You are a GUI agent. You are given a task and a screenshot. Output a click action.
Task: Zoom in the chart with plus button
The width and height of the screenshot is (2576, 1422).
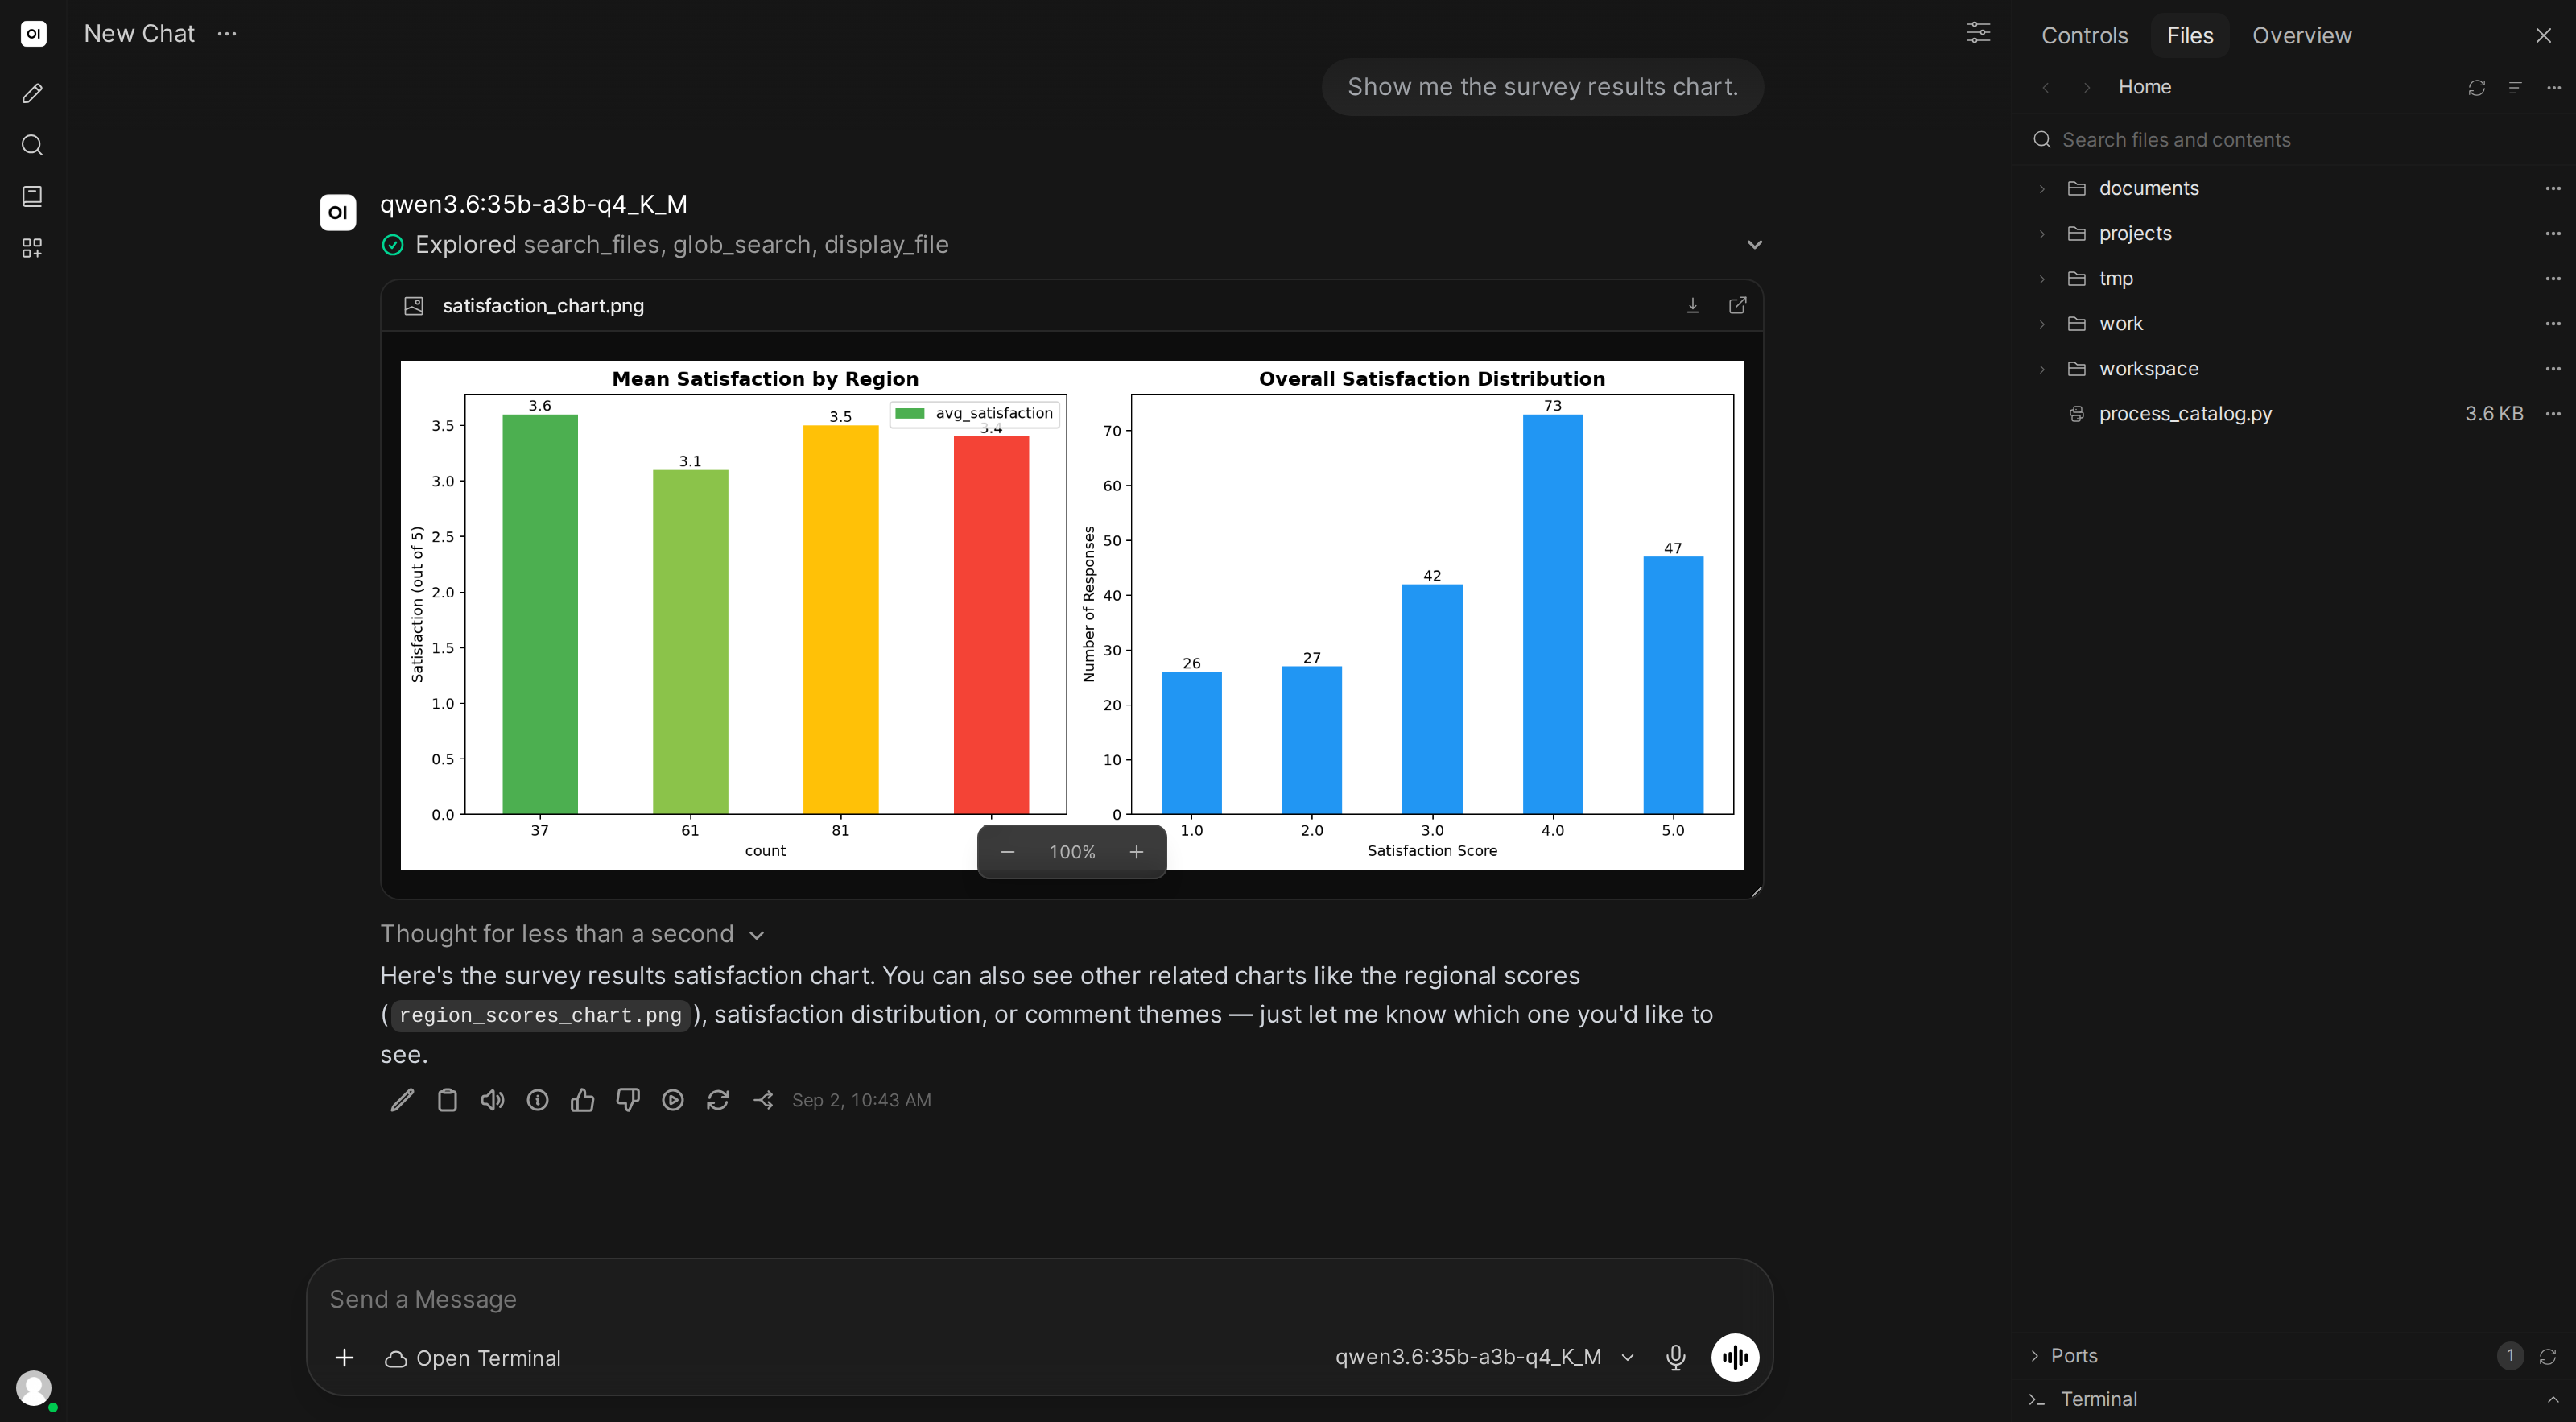pyautogui.click(x=1136, y=852)
